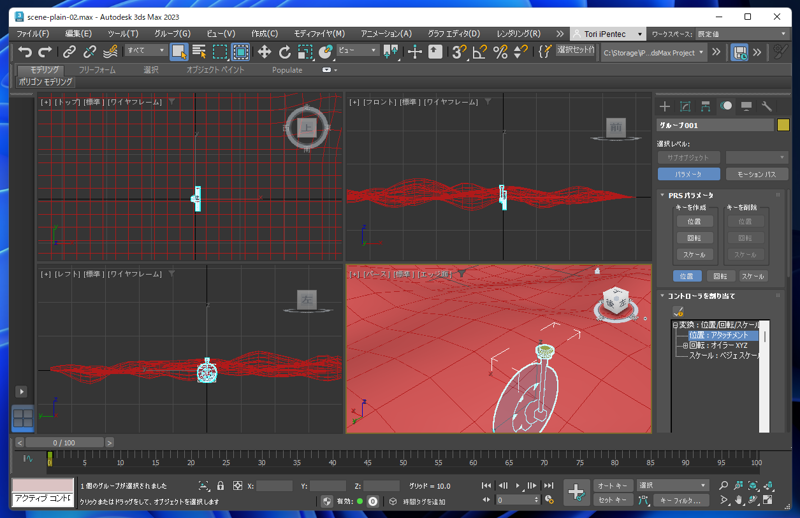This screenshot has width=800, height=518.
Task: Open the レンダリング(R) menu
Action: click(518, 34)
